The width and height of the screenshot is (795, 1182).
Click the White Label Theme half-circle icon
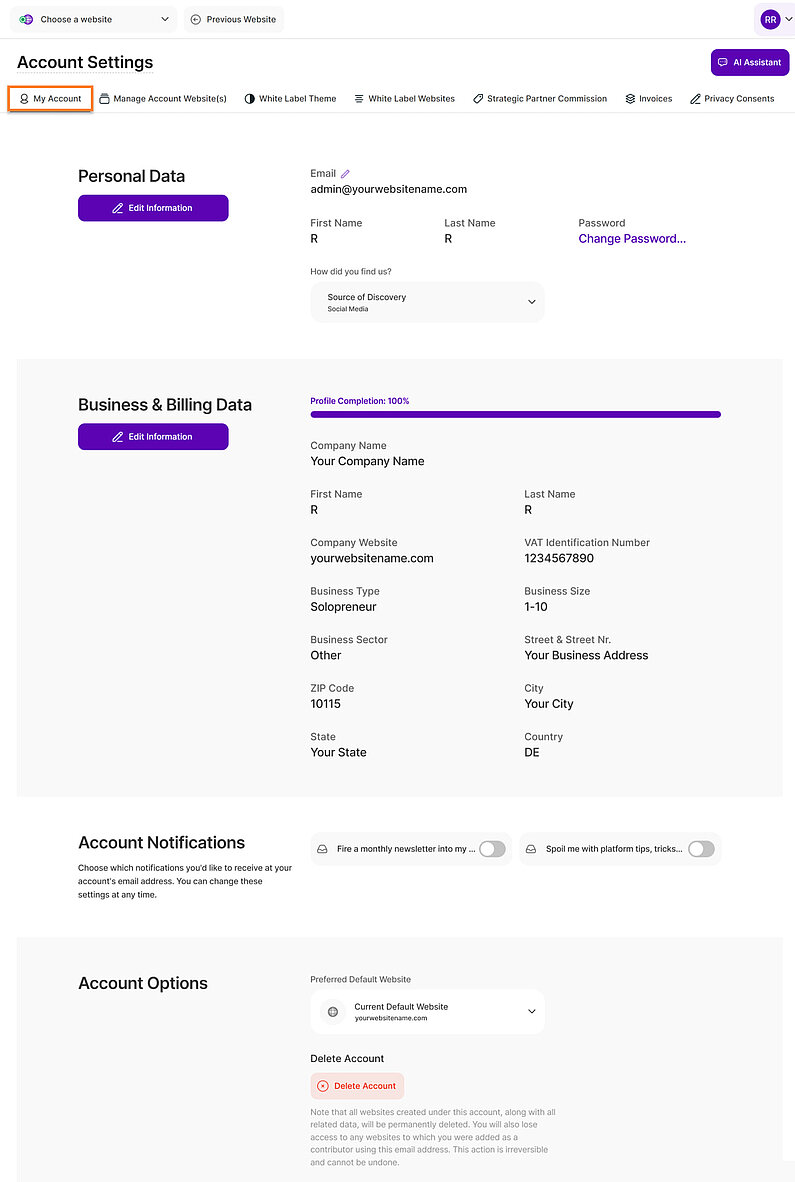(250, 98)
